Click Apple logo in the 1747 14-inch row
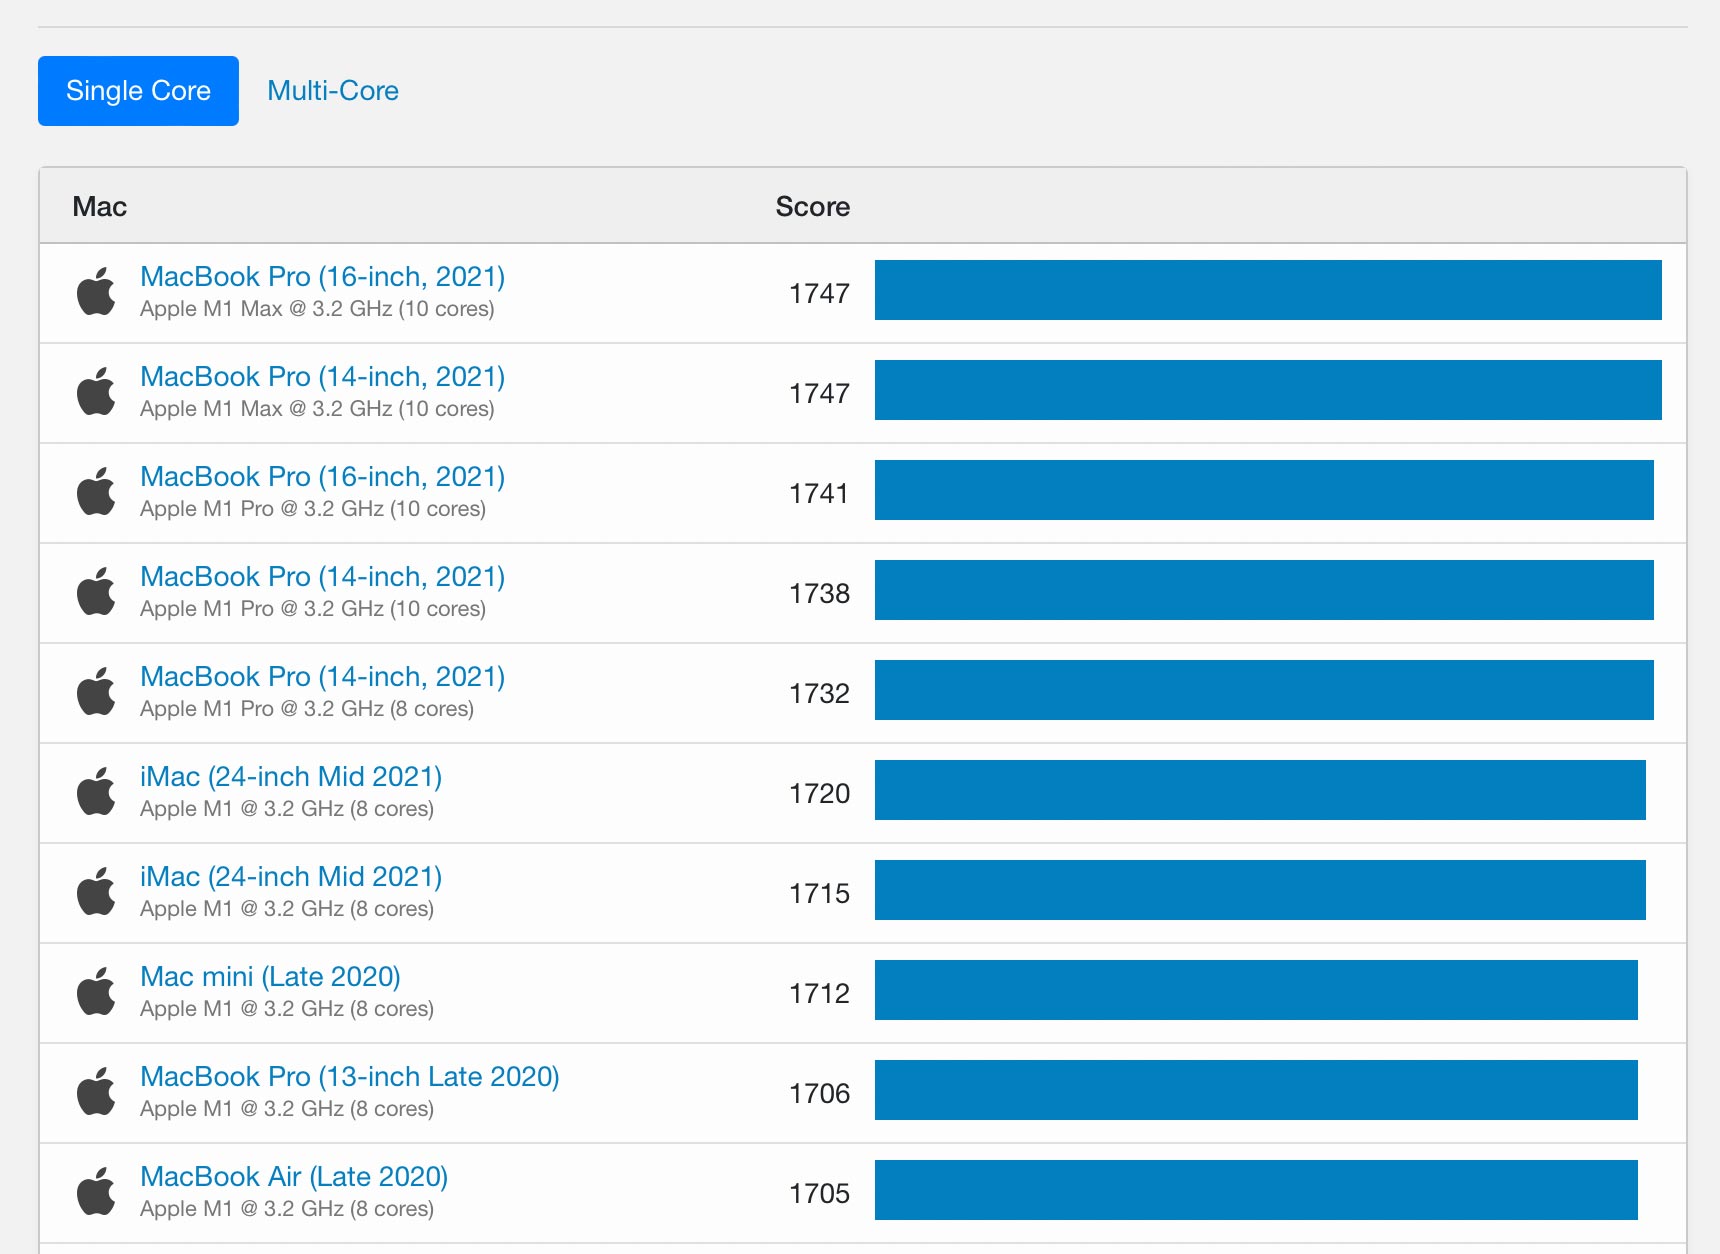Screen dimensions: 1720x1254 click(x=96, y=391)
